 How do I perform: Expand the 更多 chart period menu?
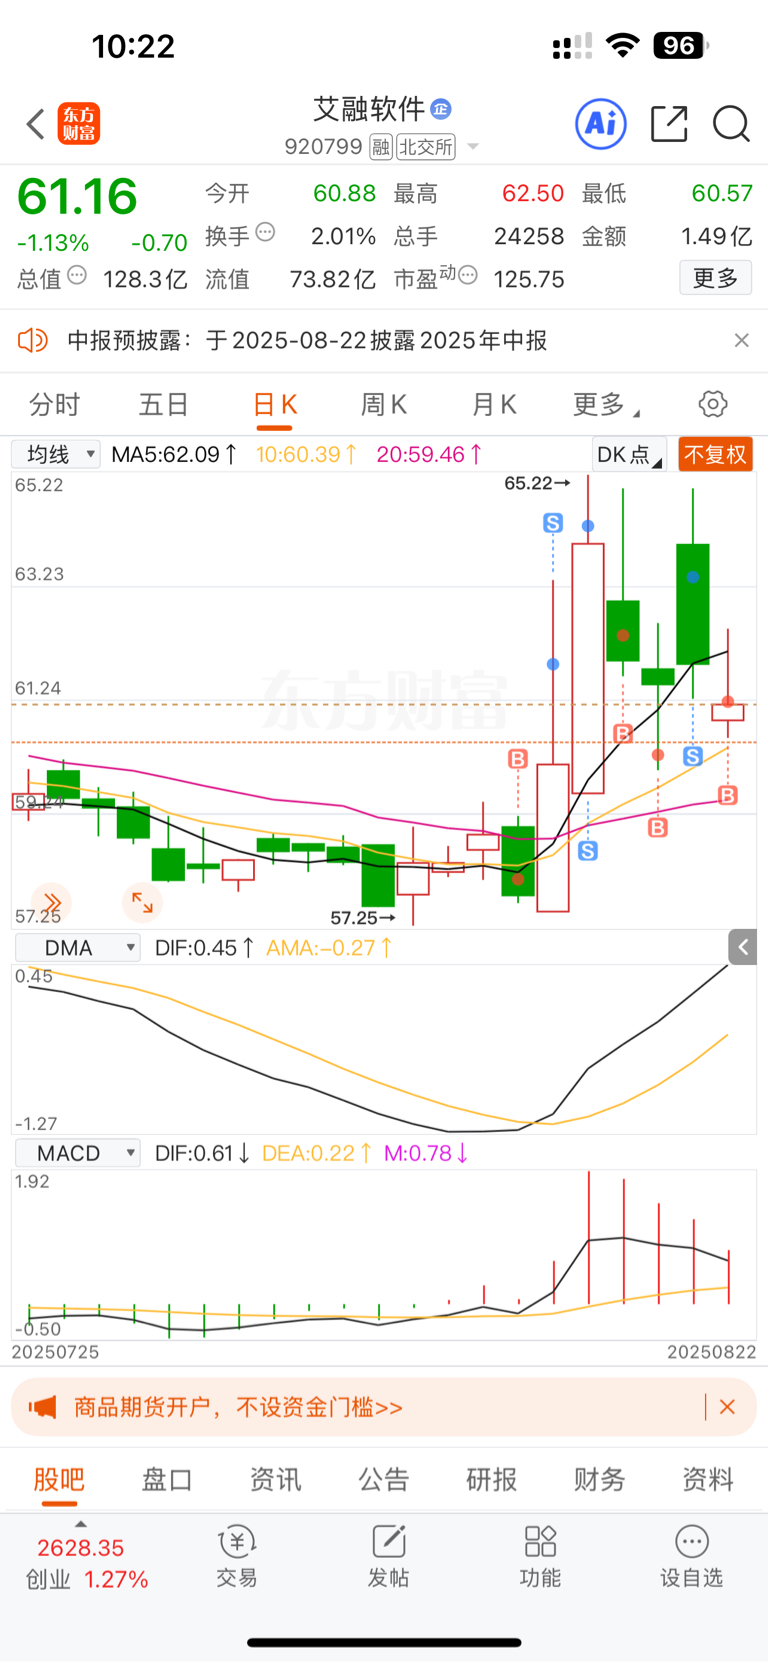click(606, 404)
